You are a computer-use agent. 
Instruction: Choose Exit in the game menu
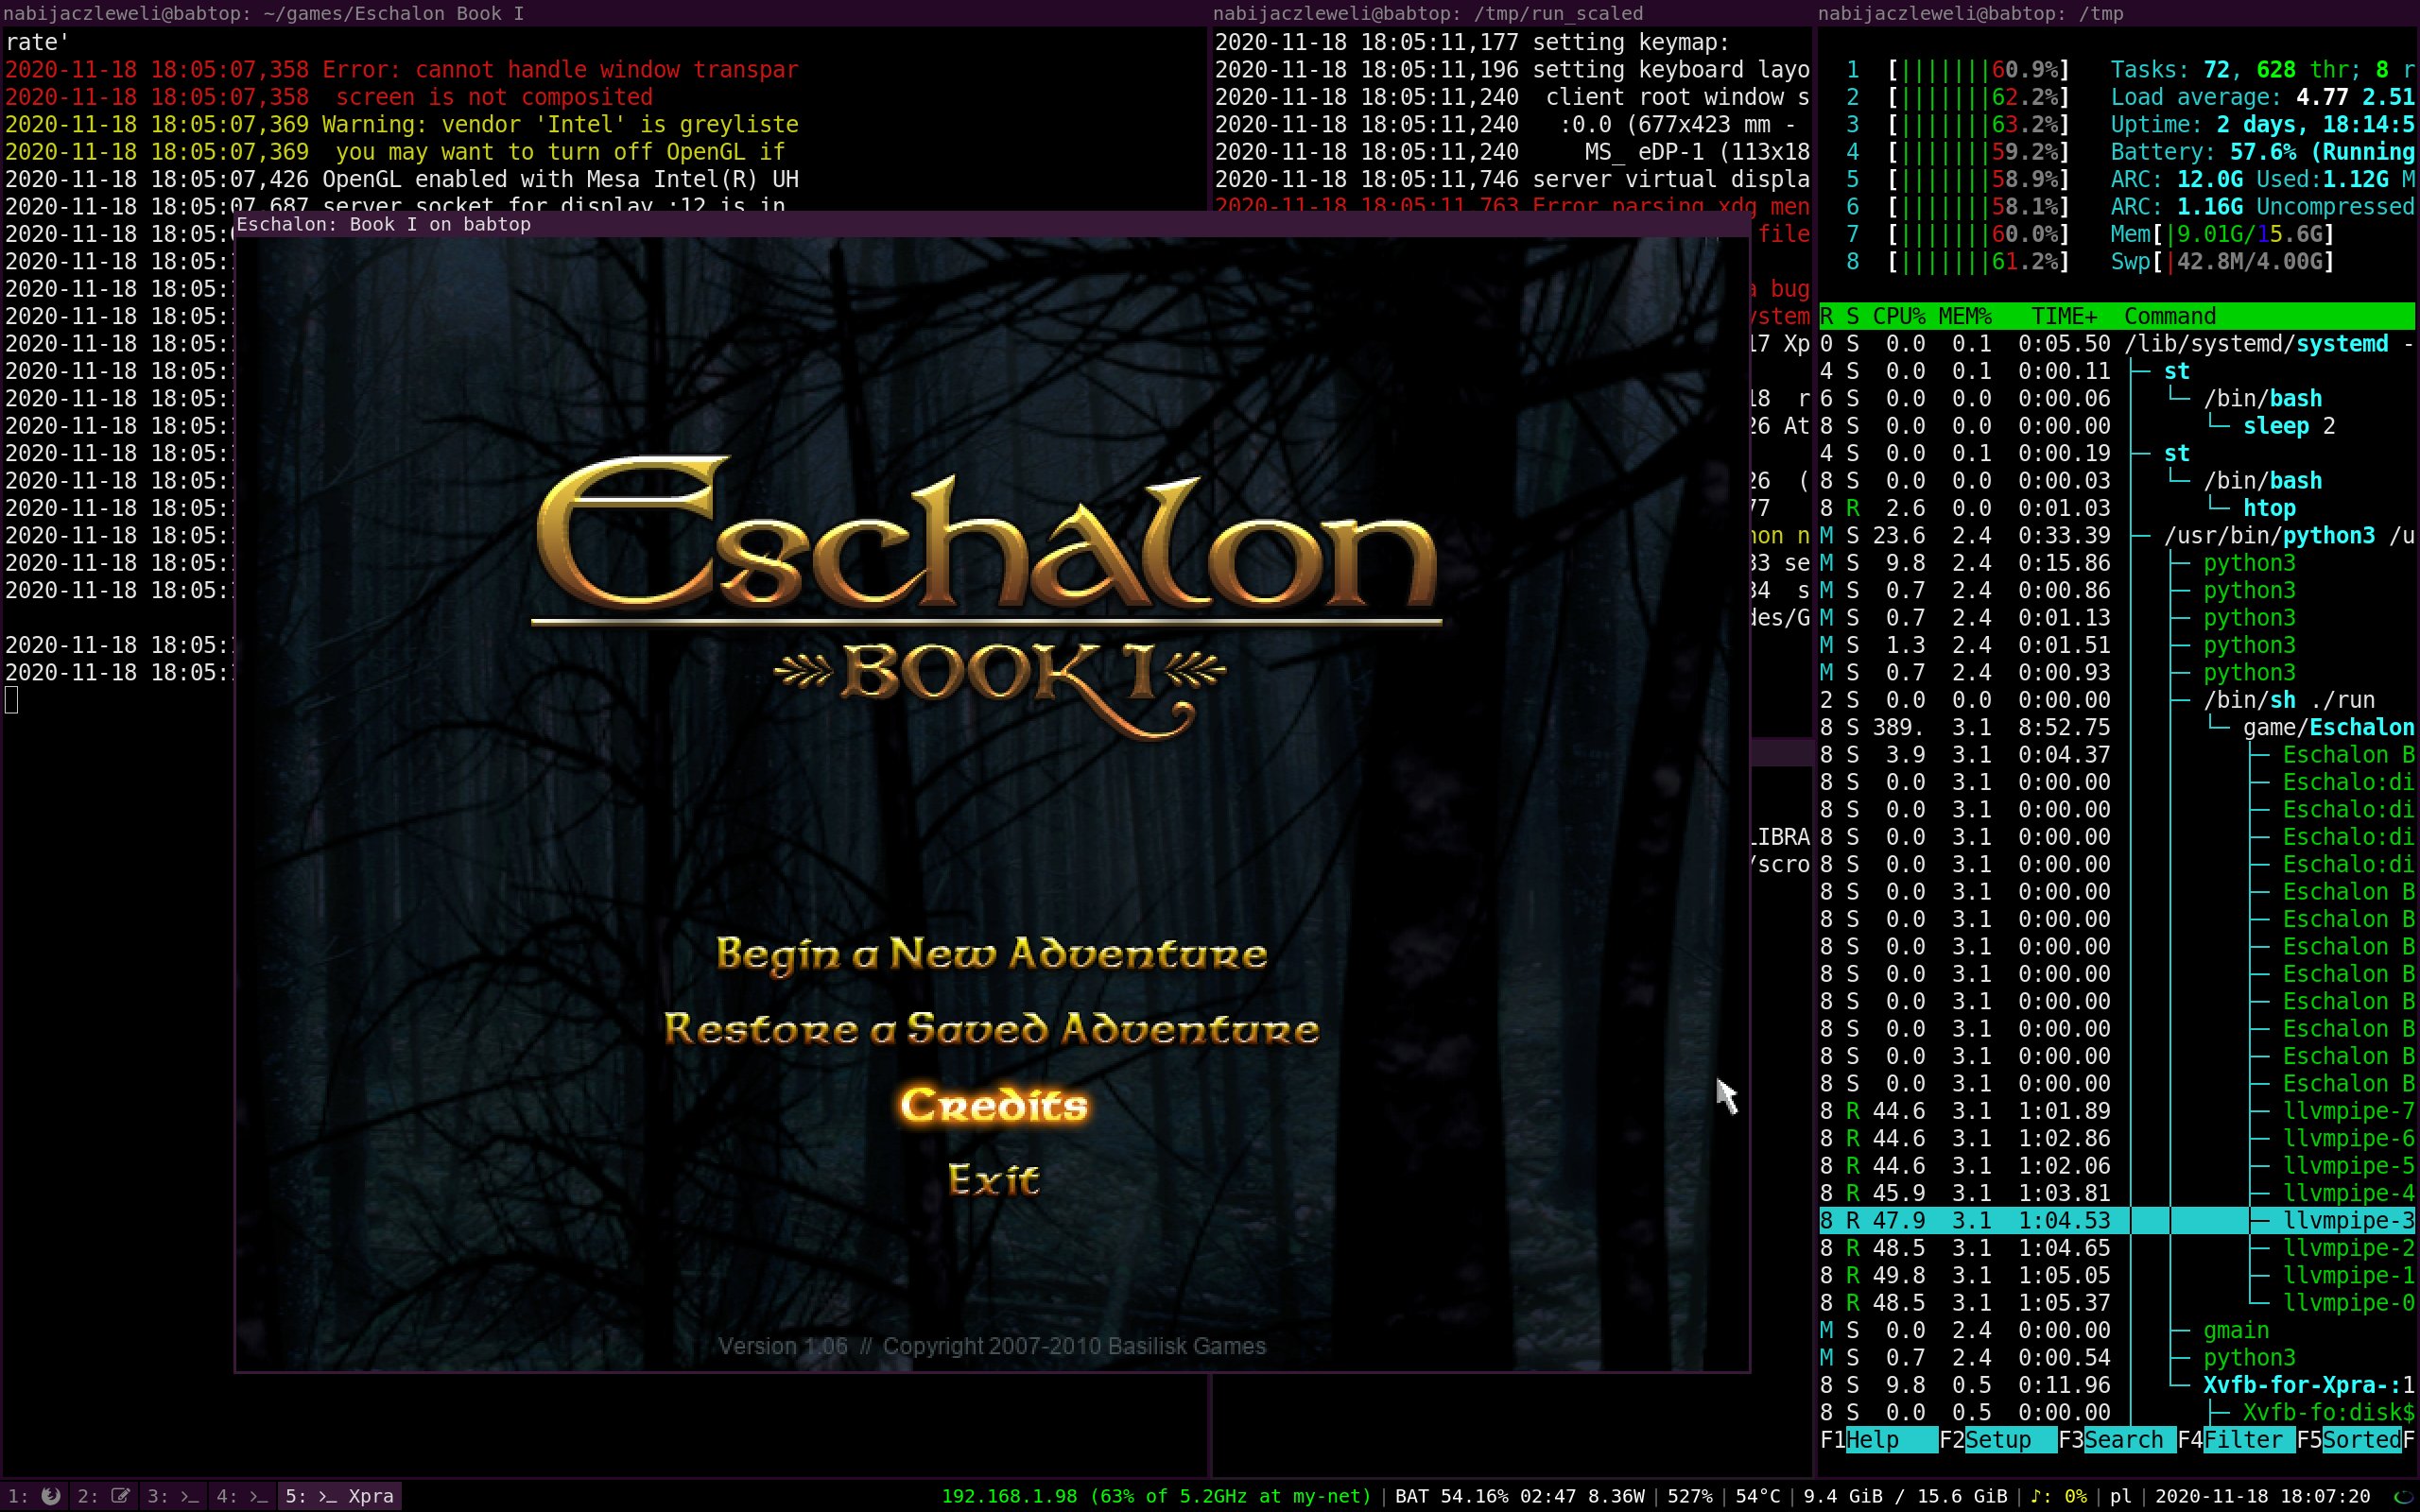pos(993,1180)
